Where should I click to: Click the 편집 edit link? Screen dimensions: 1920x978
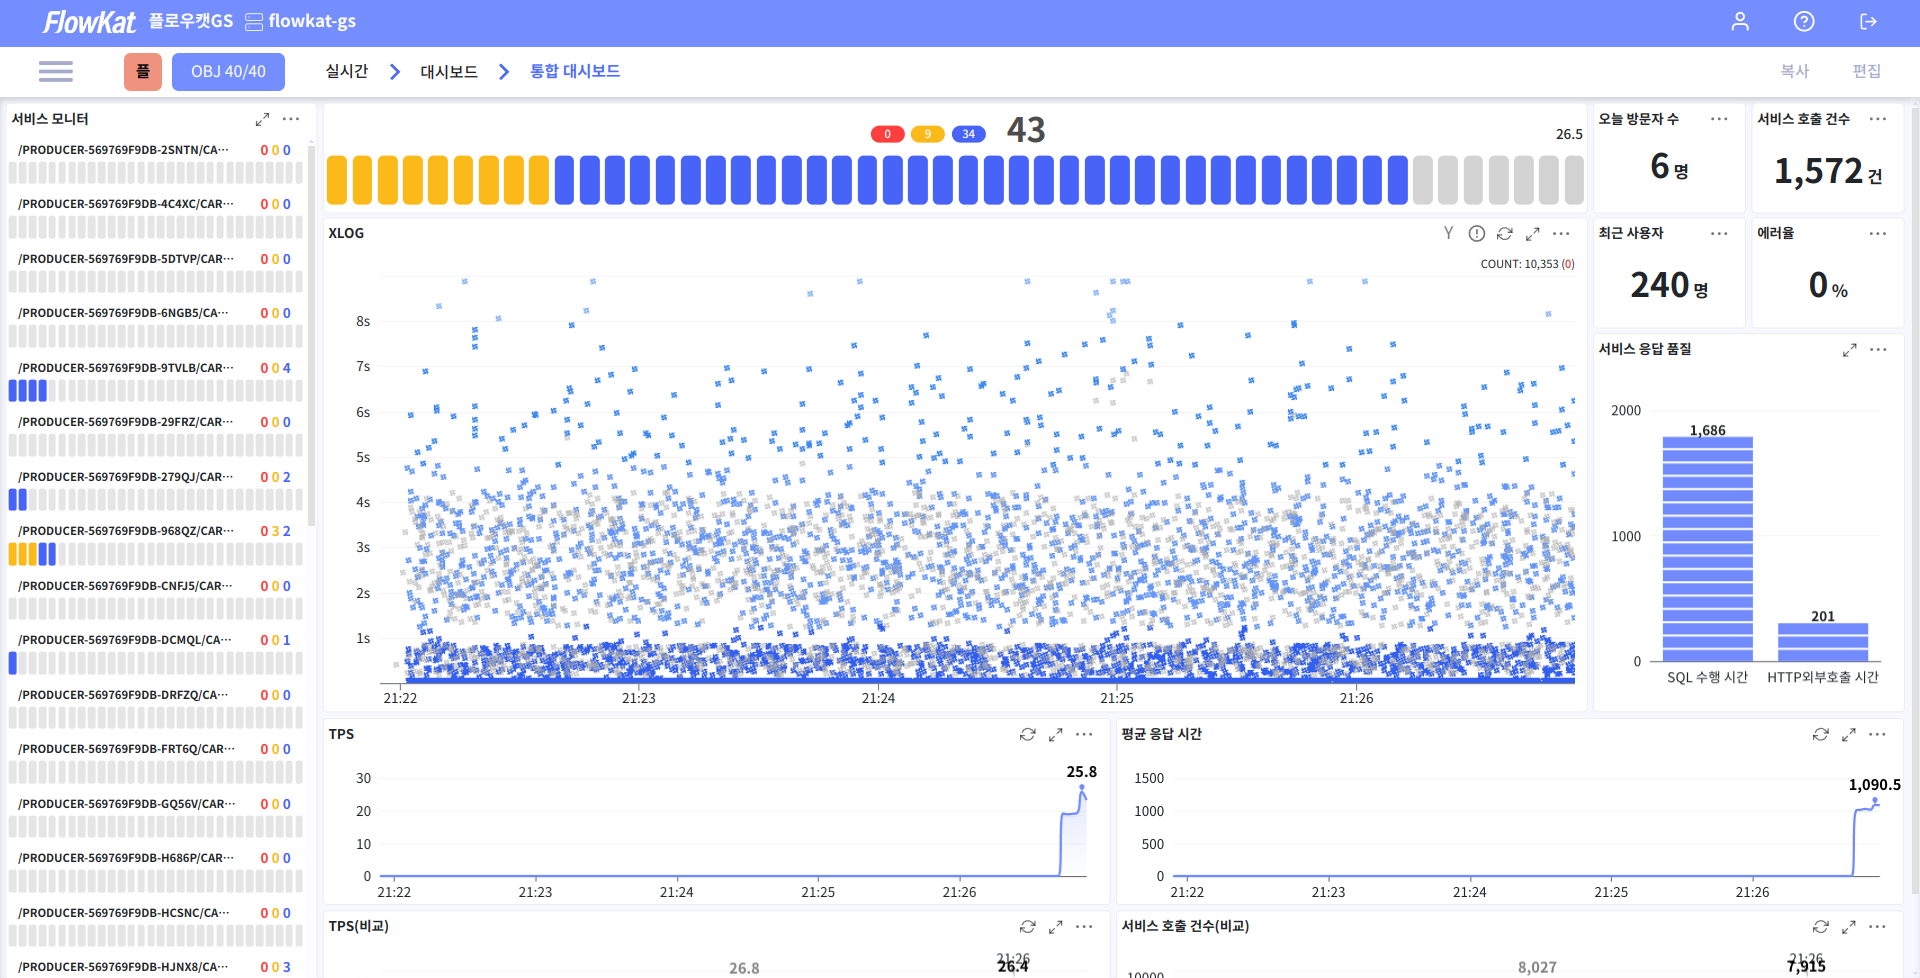(x=1866, y=71)
